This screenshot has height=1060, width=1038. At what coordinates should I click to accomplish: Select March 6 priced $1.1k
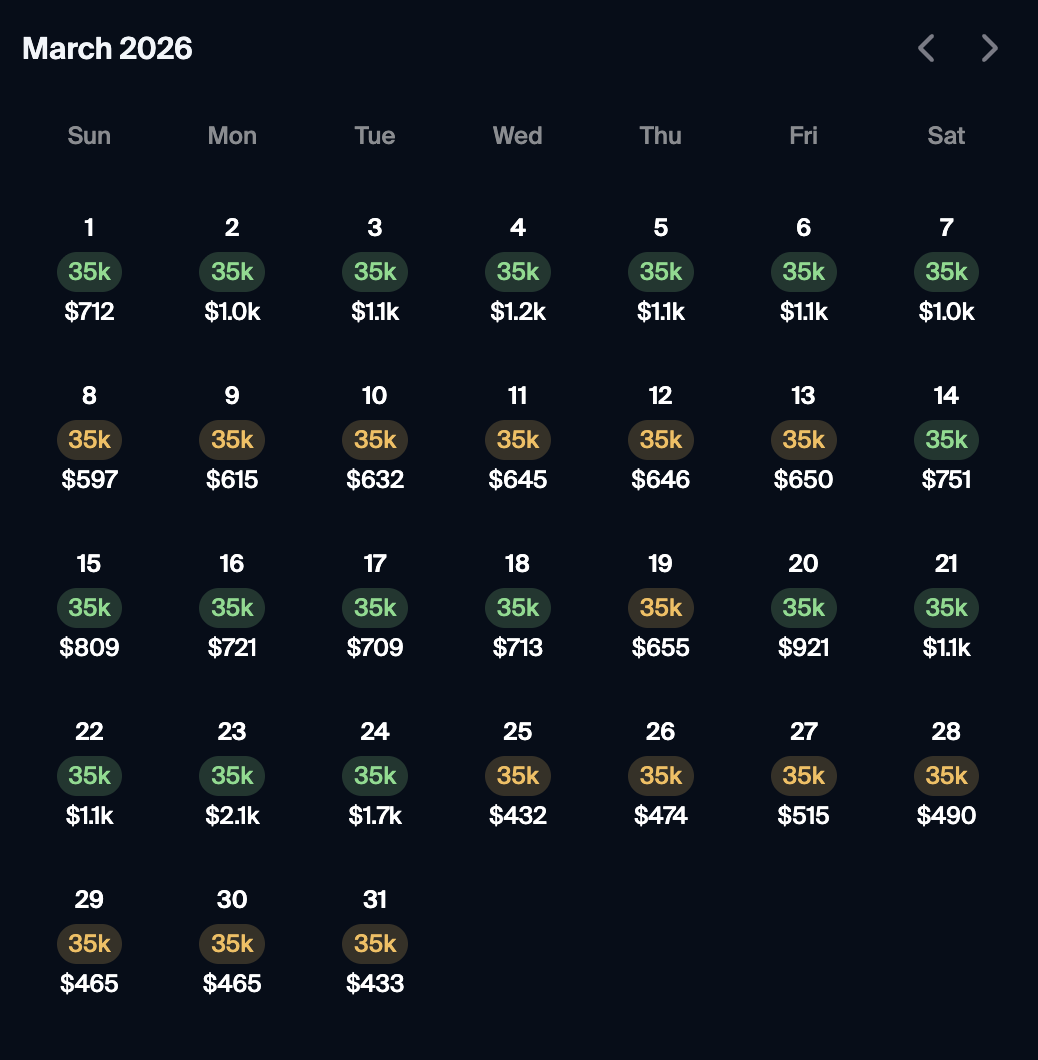[x=803, y=270]
